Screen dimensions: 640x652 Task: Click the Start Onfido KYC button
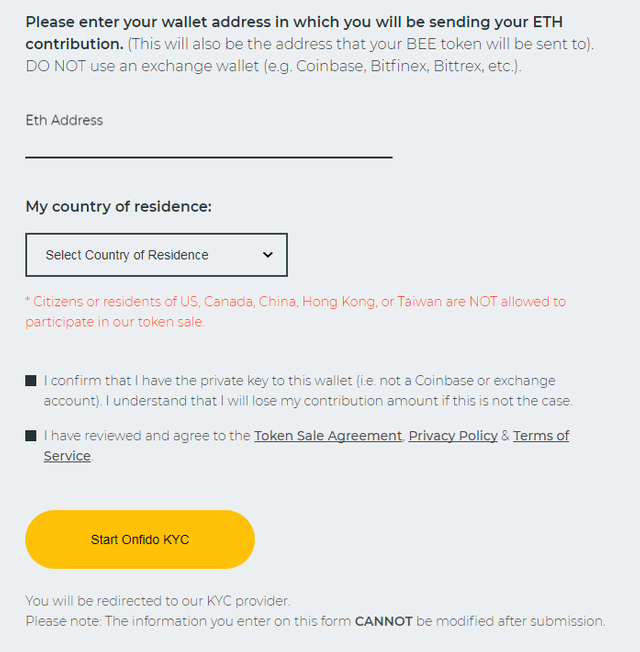140,539
